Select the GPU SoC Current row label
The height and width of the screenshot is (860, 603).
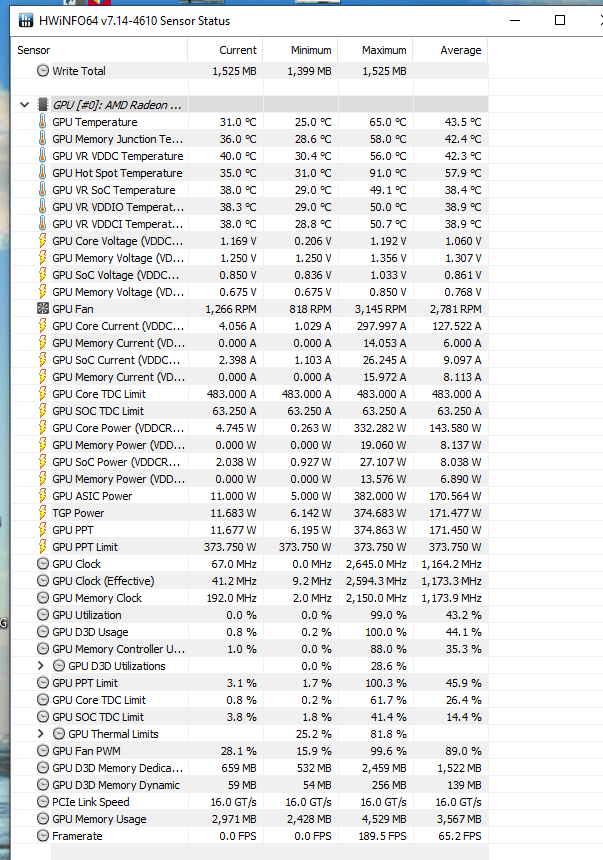click(116, 360)
